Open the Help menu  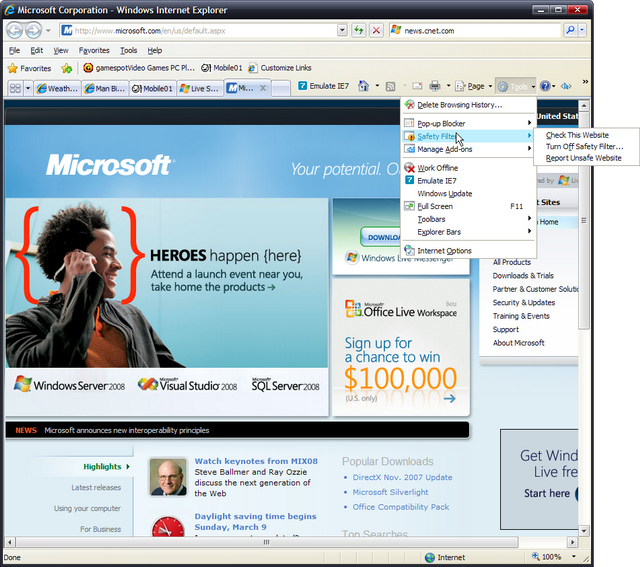click(155, 50)
